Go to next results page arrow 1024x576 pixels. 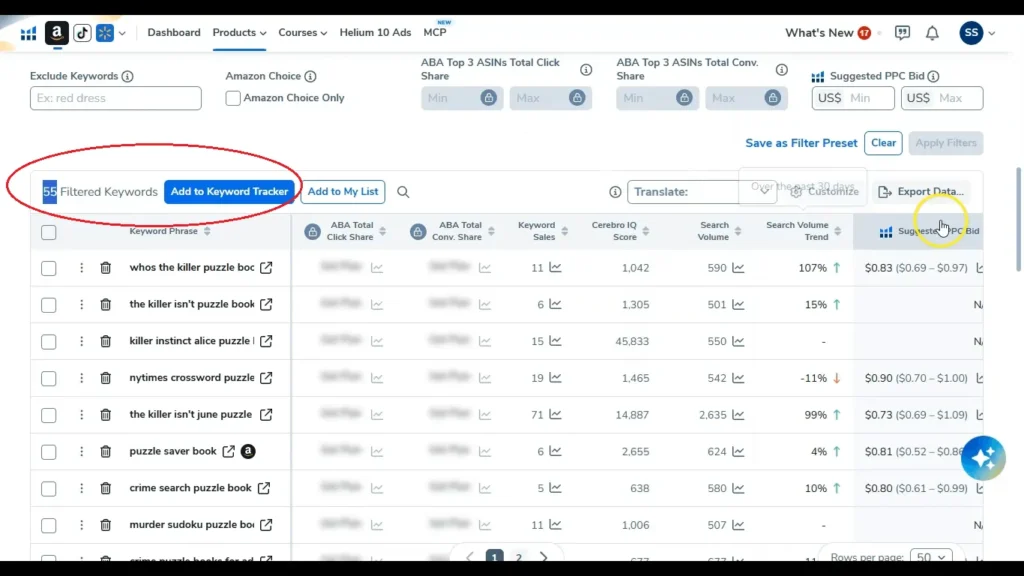[x=544, y=558]
